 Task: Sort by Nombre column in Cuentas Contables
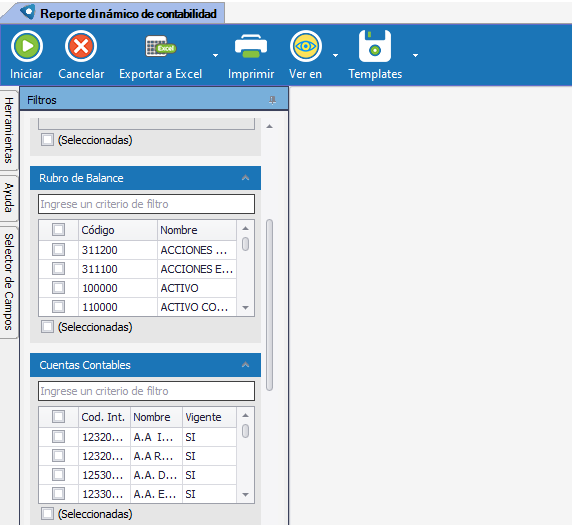click(x=156, y=417)
